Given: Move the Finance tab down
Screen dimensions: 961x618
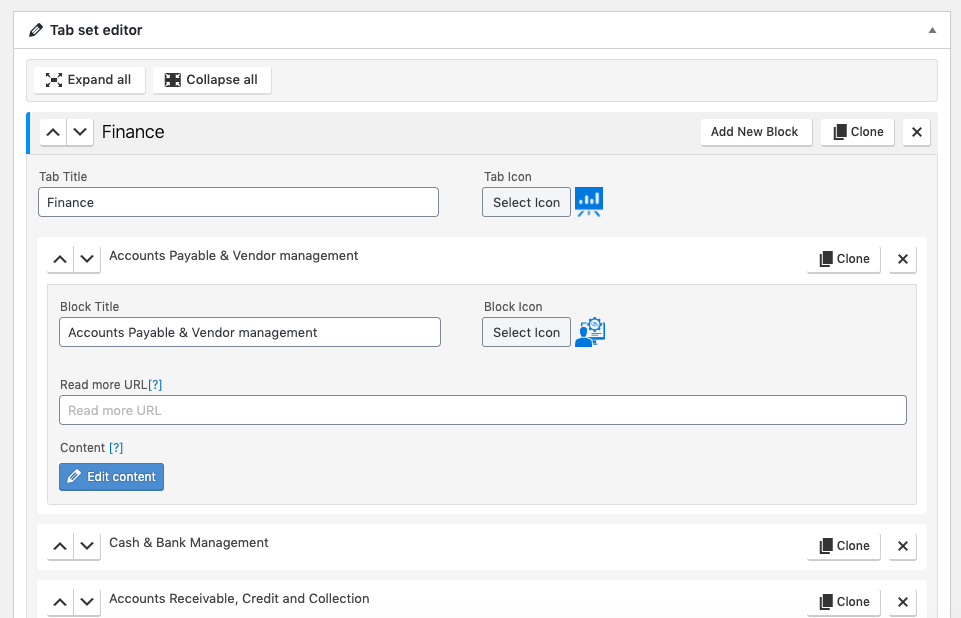Looking at the screenshot, I should pyautogui.click(x=81, y=132).
